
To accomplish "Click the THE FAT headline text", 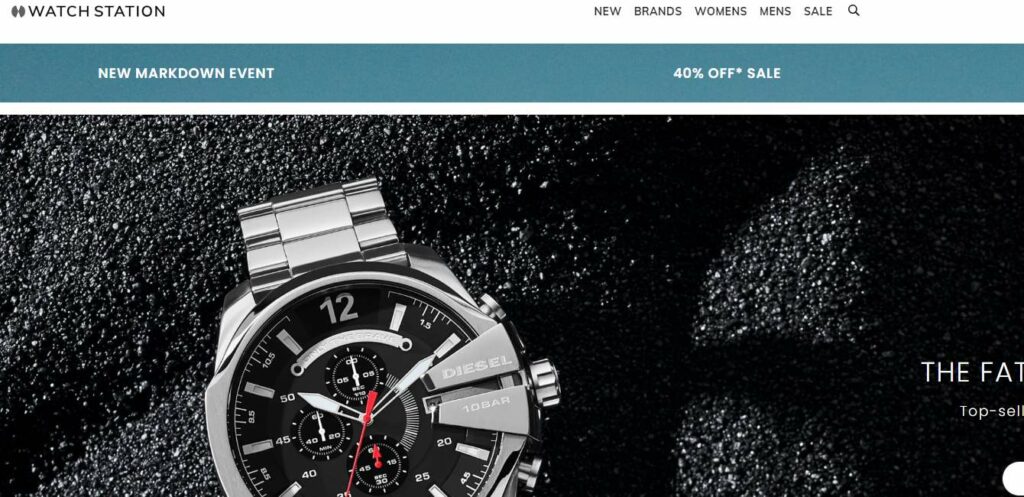I will 972,372.
